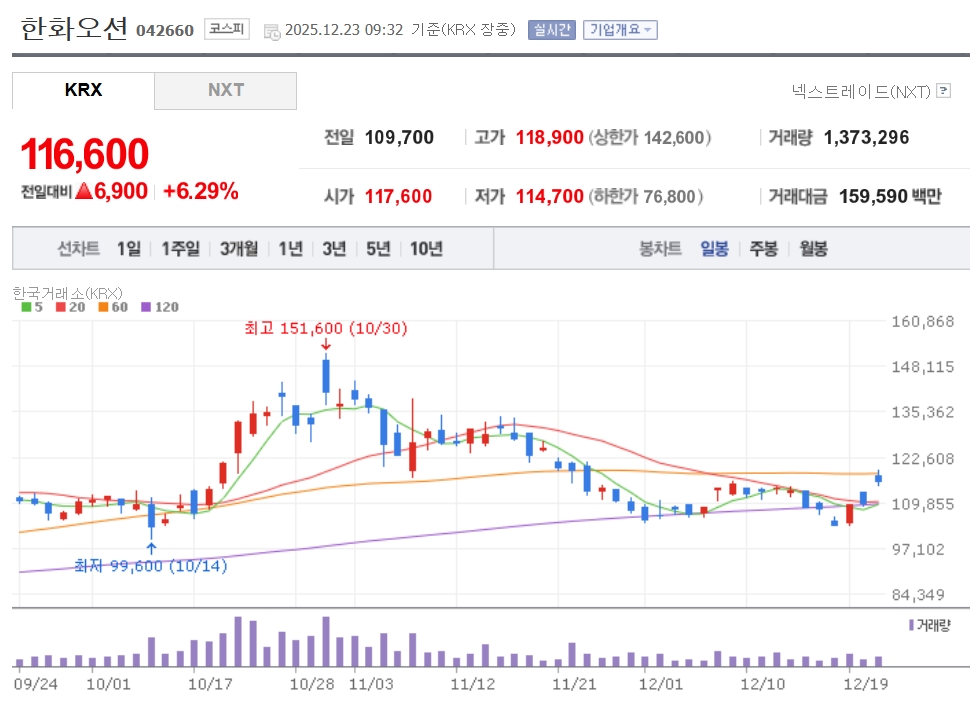Click the 코스피 market badge
This screenshot has width=970, height=710.
tap(228, 29)
